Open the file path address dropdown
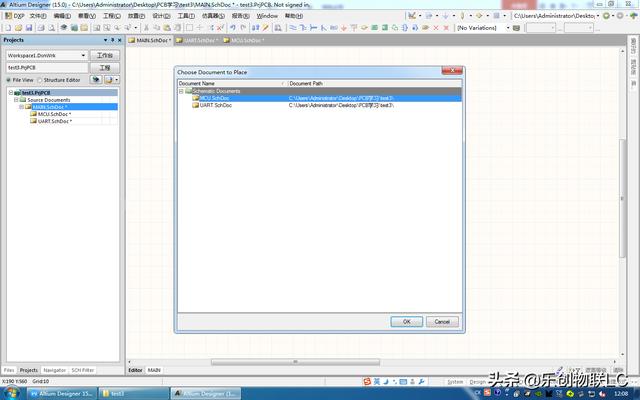Viewport: 640px width, 400px height. tap(598, 16)
